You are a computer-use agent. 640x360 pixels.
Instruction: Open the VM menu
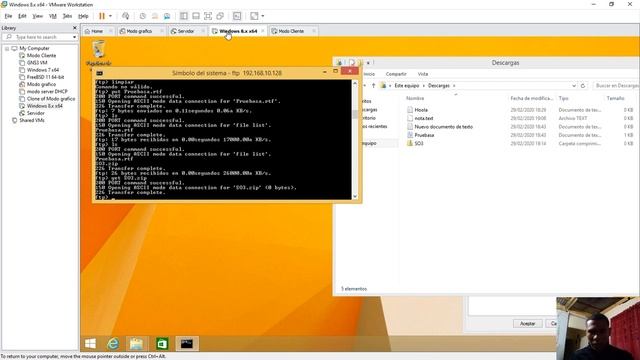53,16
